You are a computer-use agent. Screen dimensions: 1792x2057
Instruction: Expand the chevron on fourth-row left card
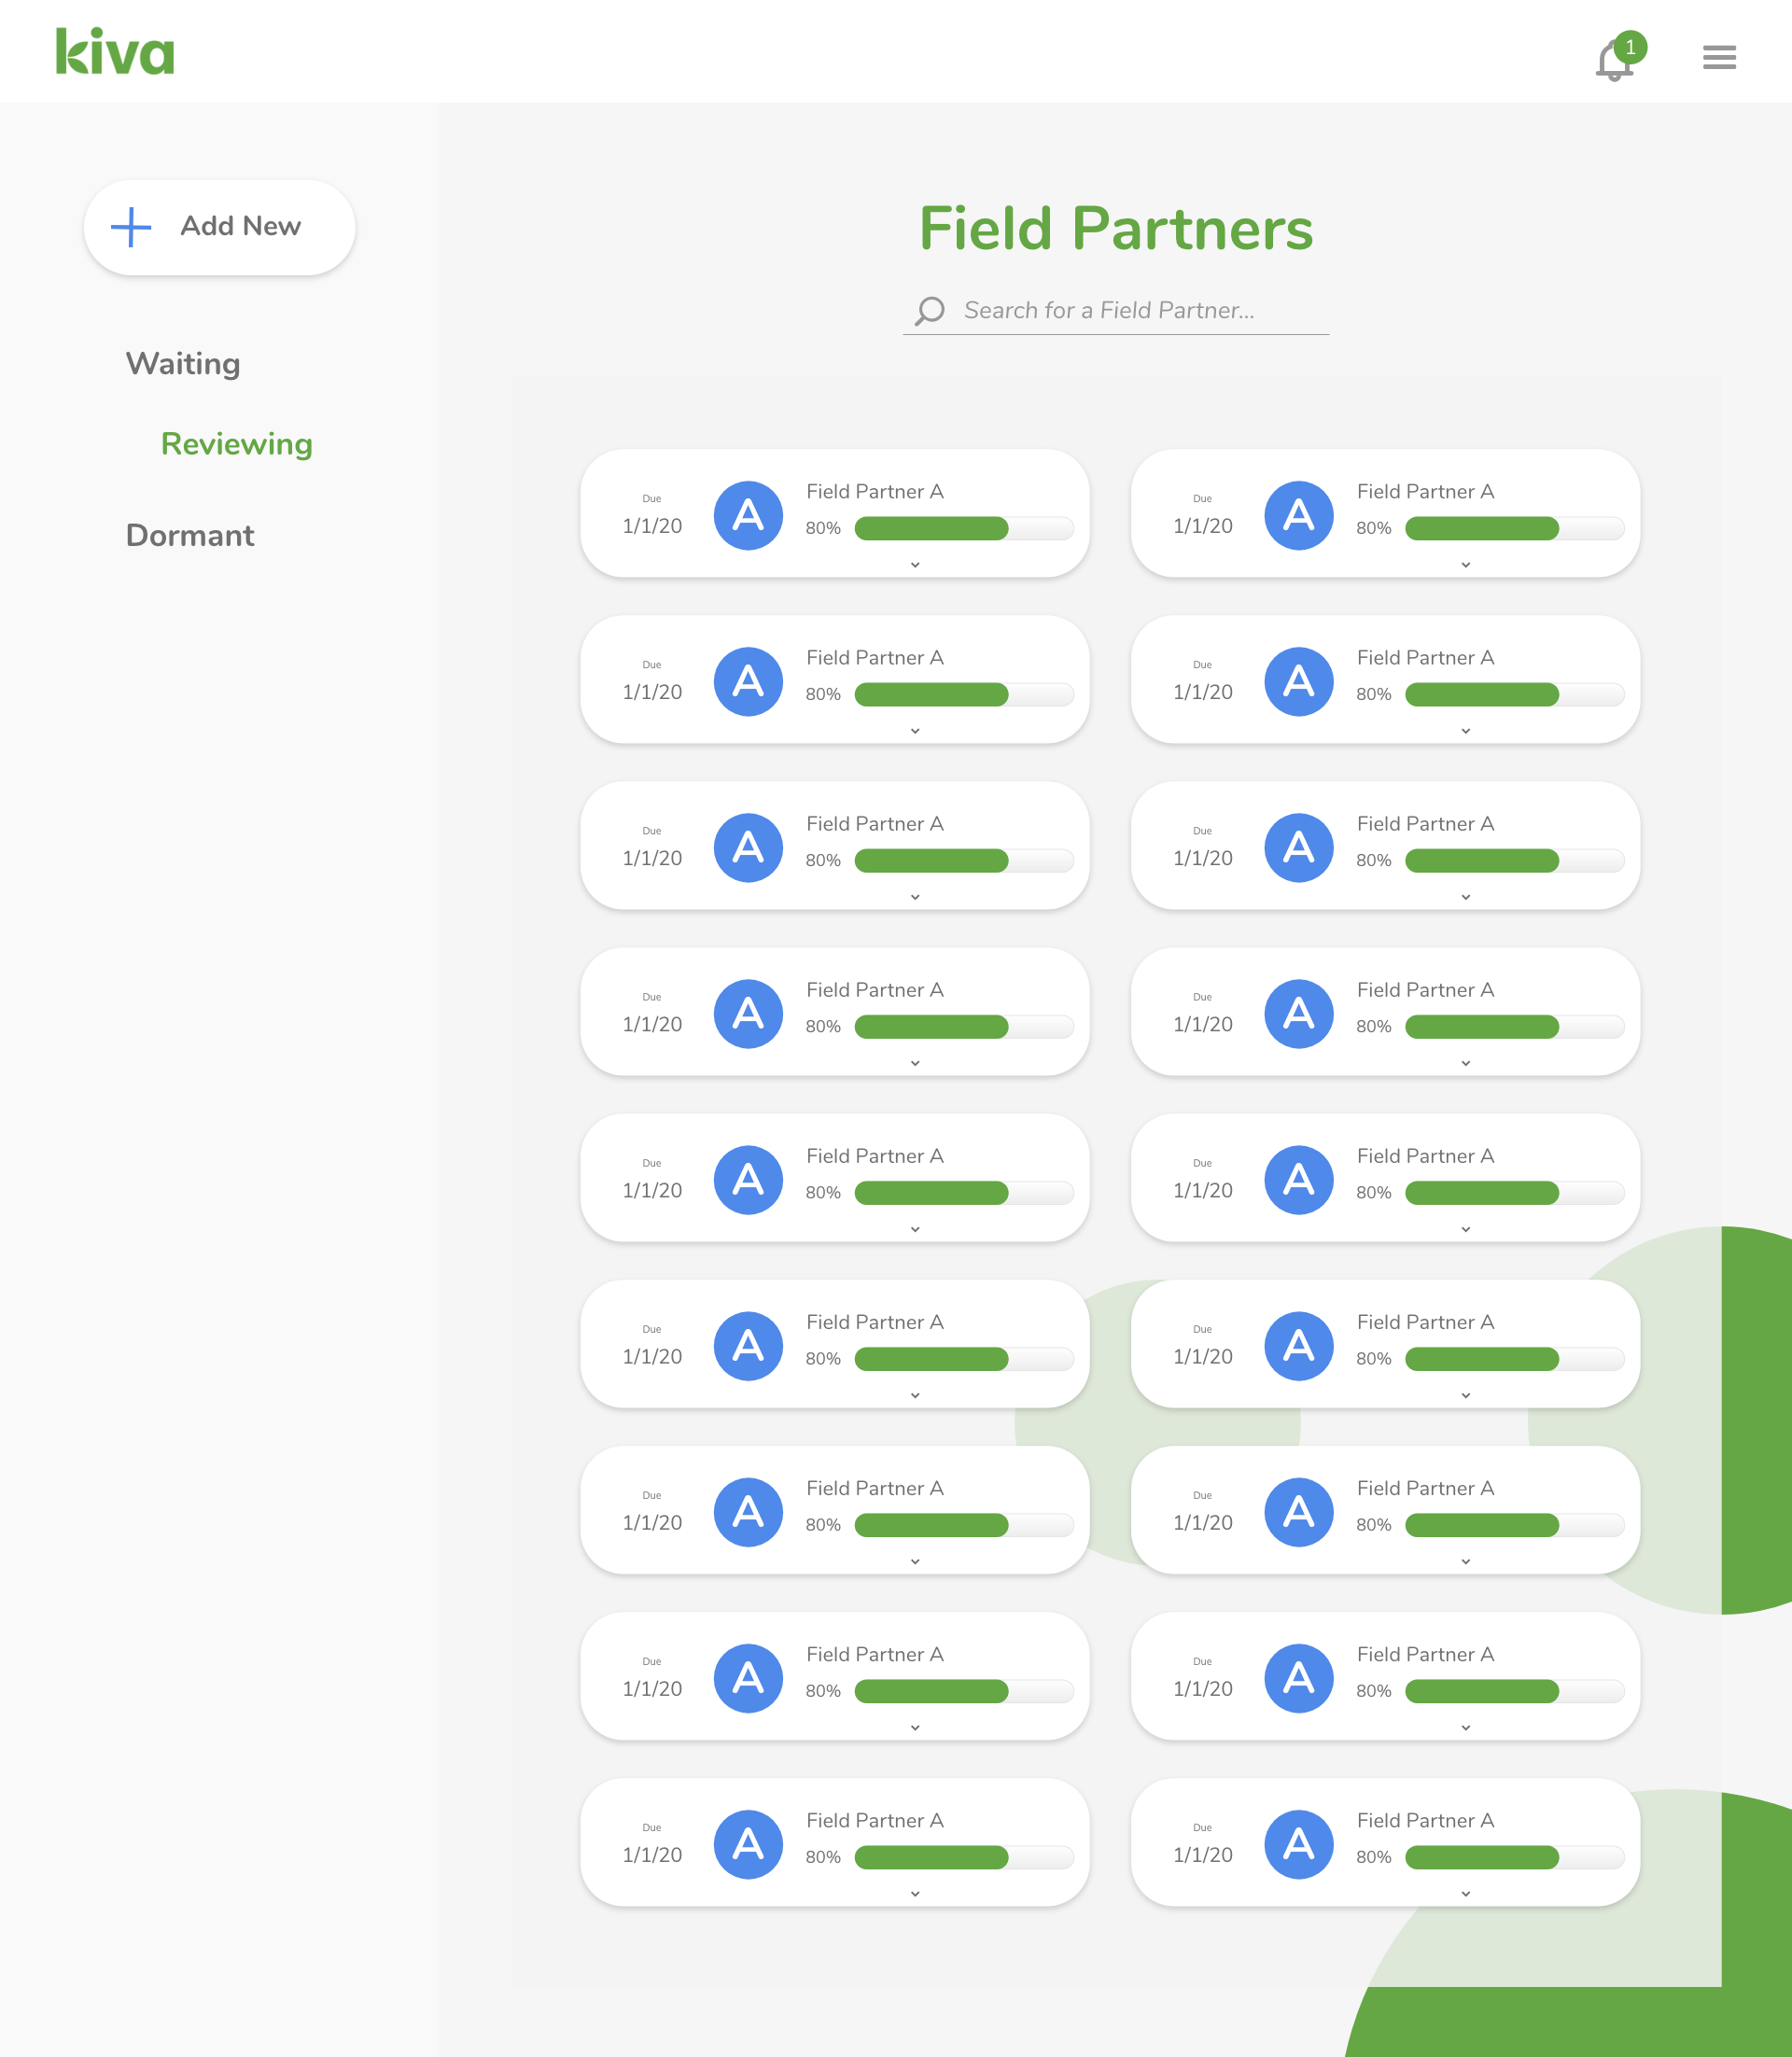pos(915,1063)
